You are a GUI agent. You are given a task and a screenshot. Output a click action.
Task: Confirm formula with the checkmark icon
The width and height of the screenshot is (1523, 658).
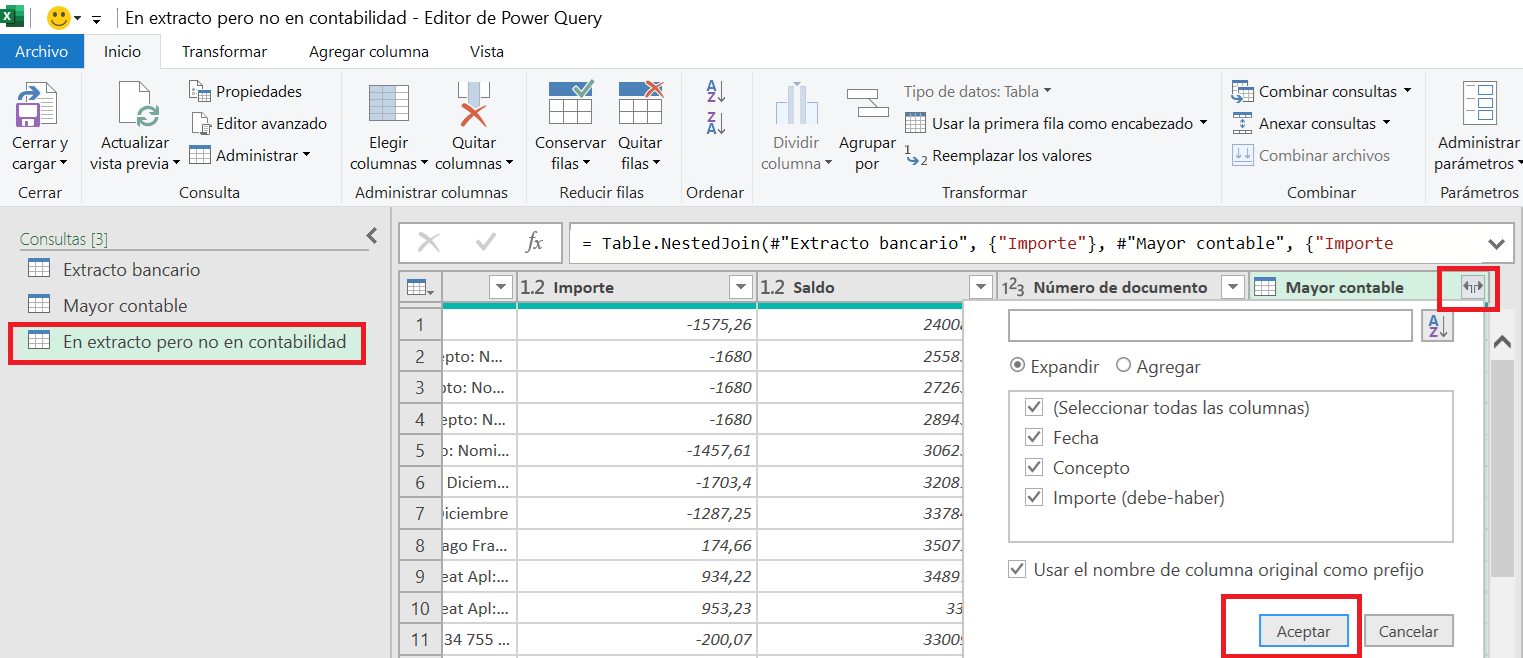(x=486, y=242)
